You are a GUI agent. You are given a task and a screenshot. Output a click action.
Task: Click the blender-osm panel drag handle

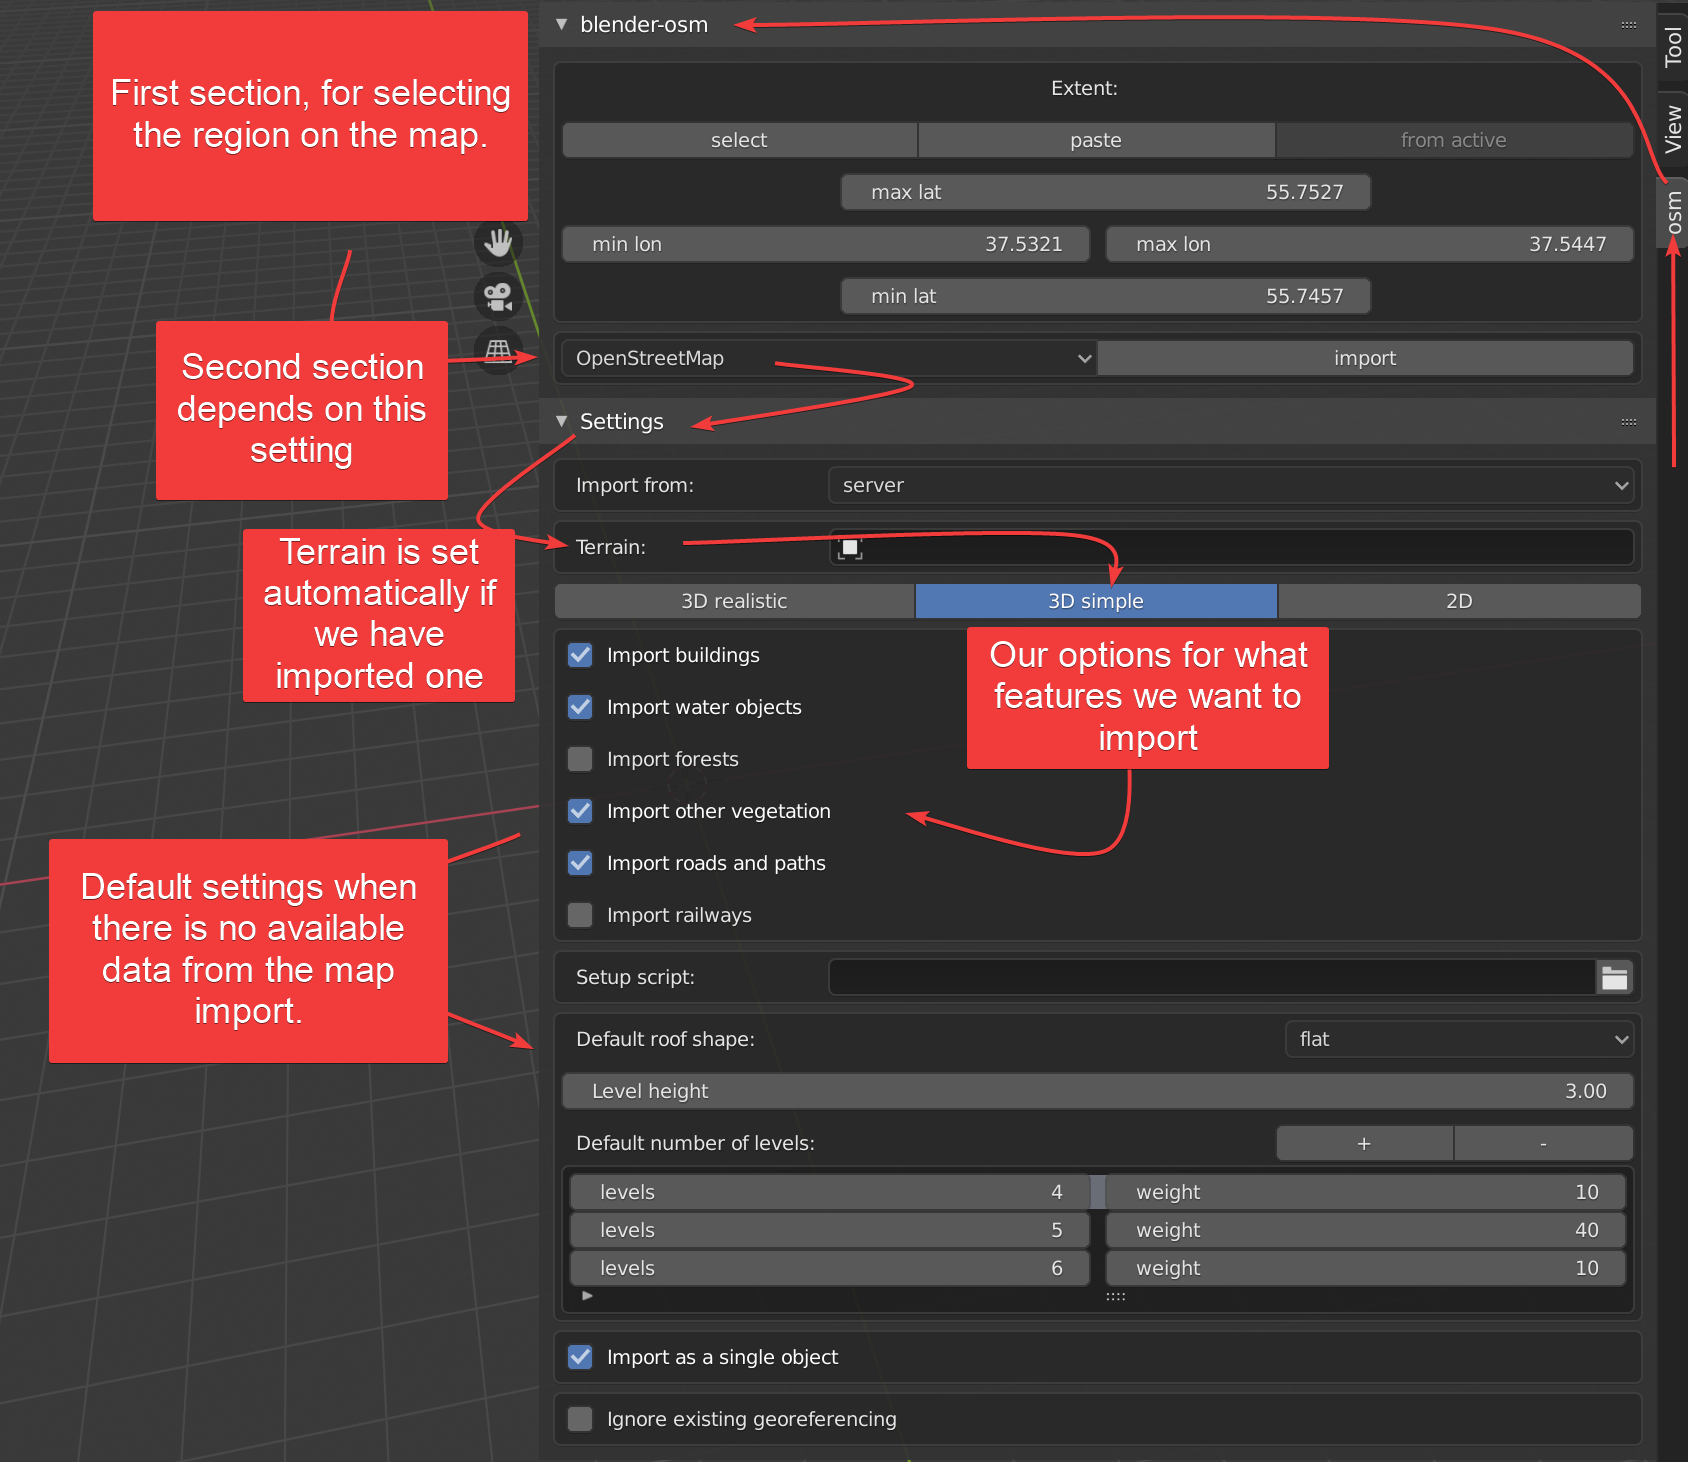click(x=1628, y=25)
